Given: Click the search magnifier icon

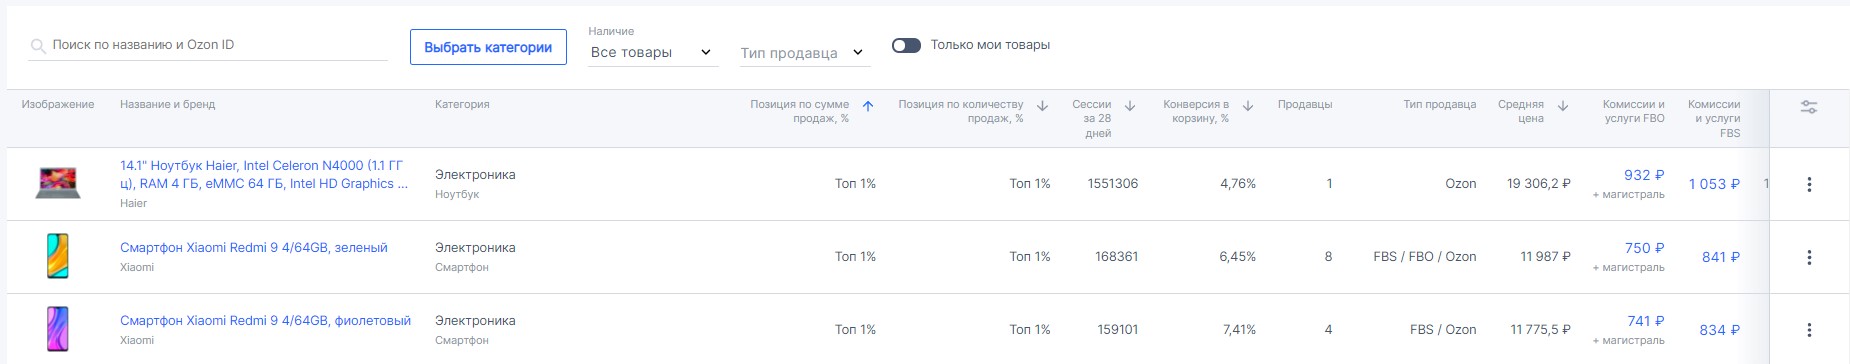Looking at the screenshot, I should point(38,46).
